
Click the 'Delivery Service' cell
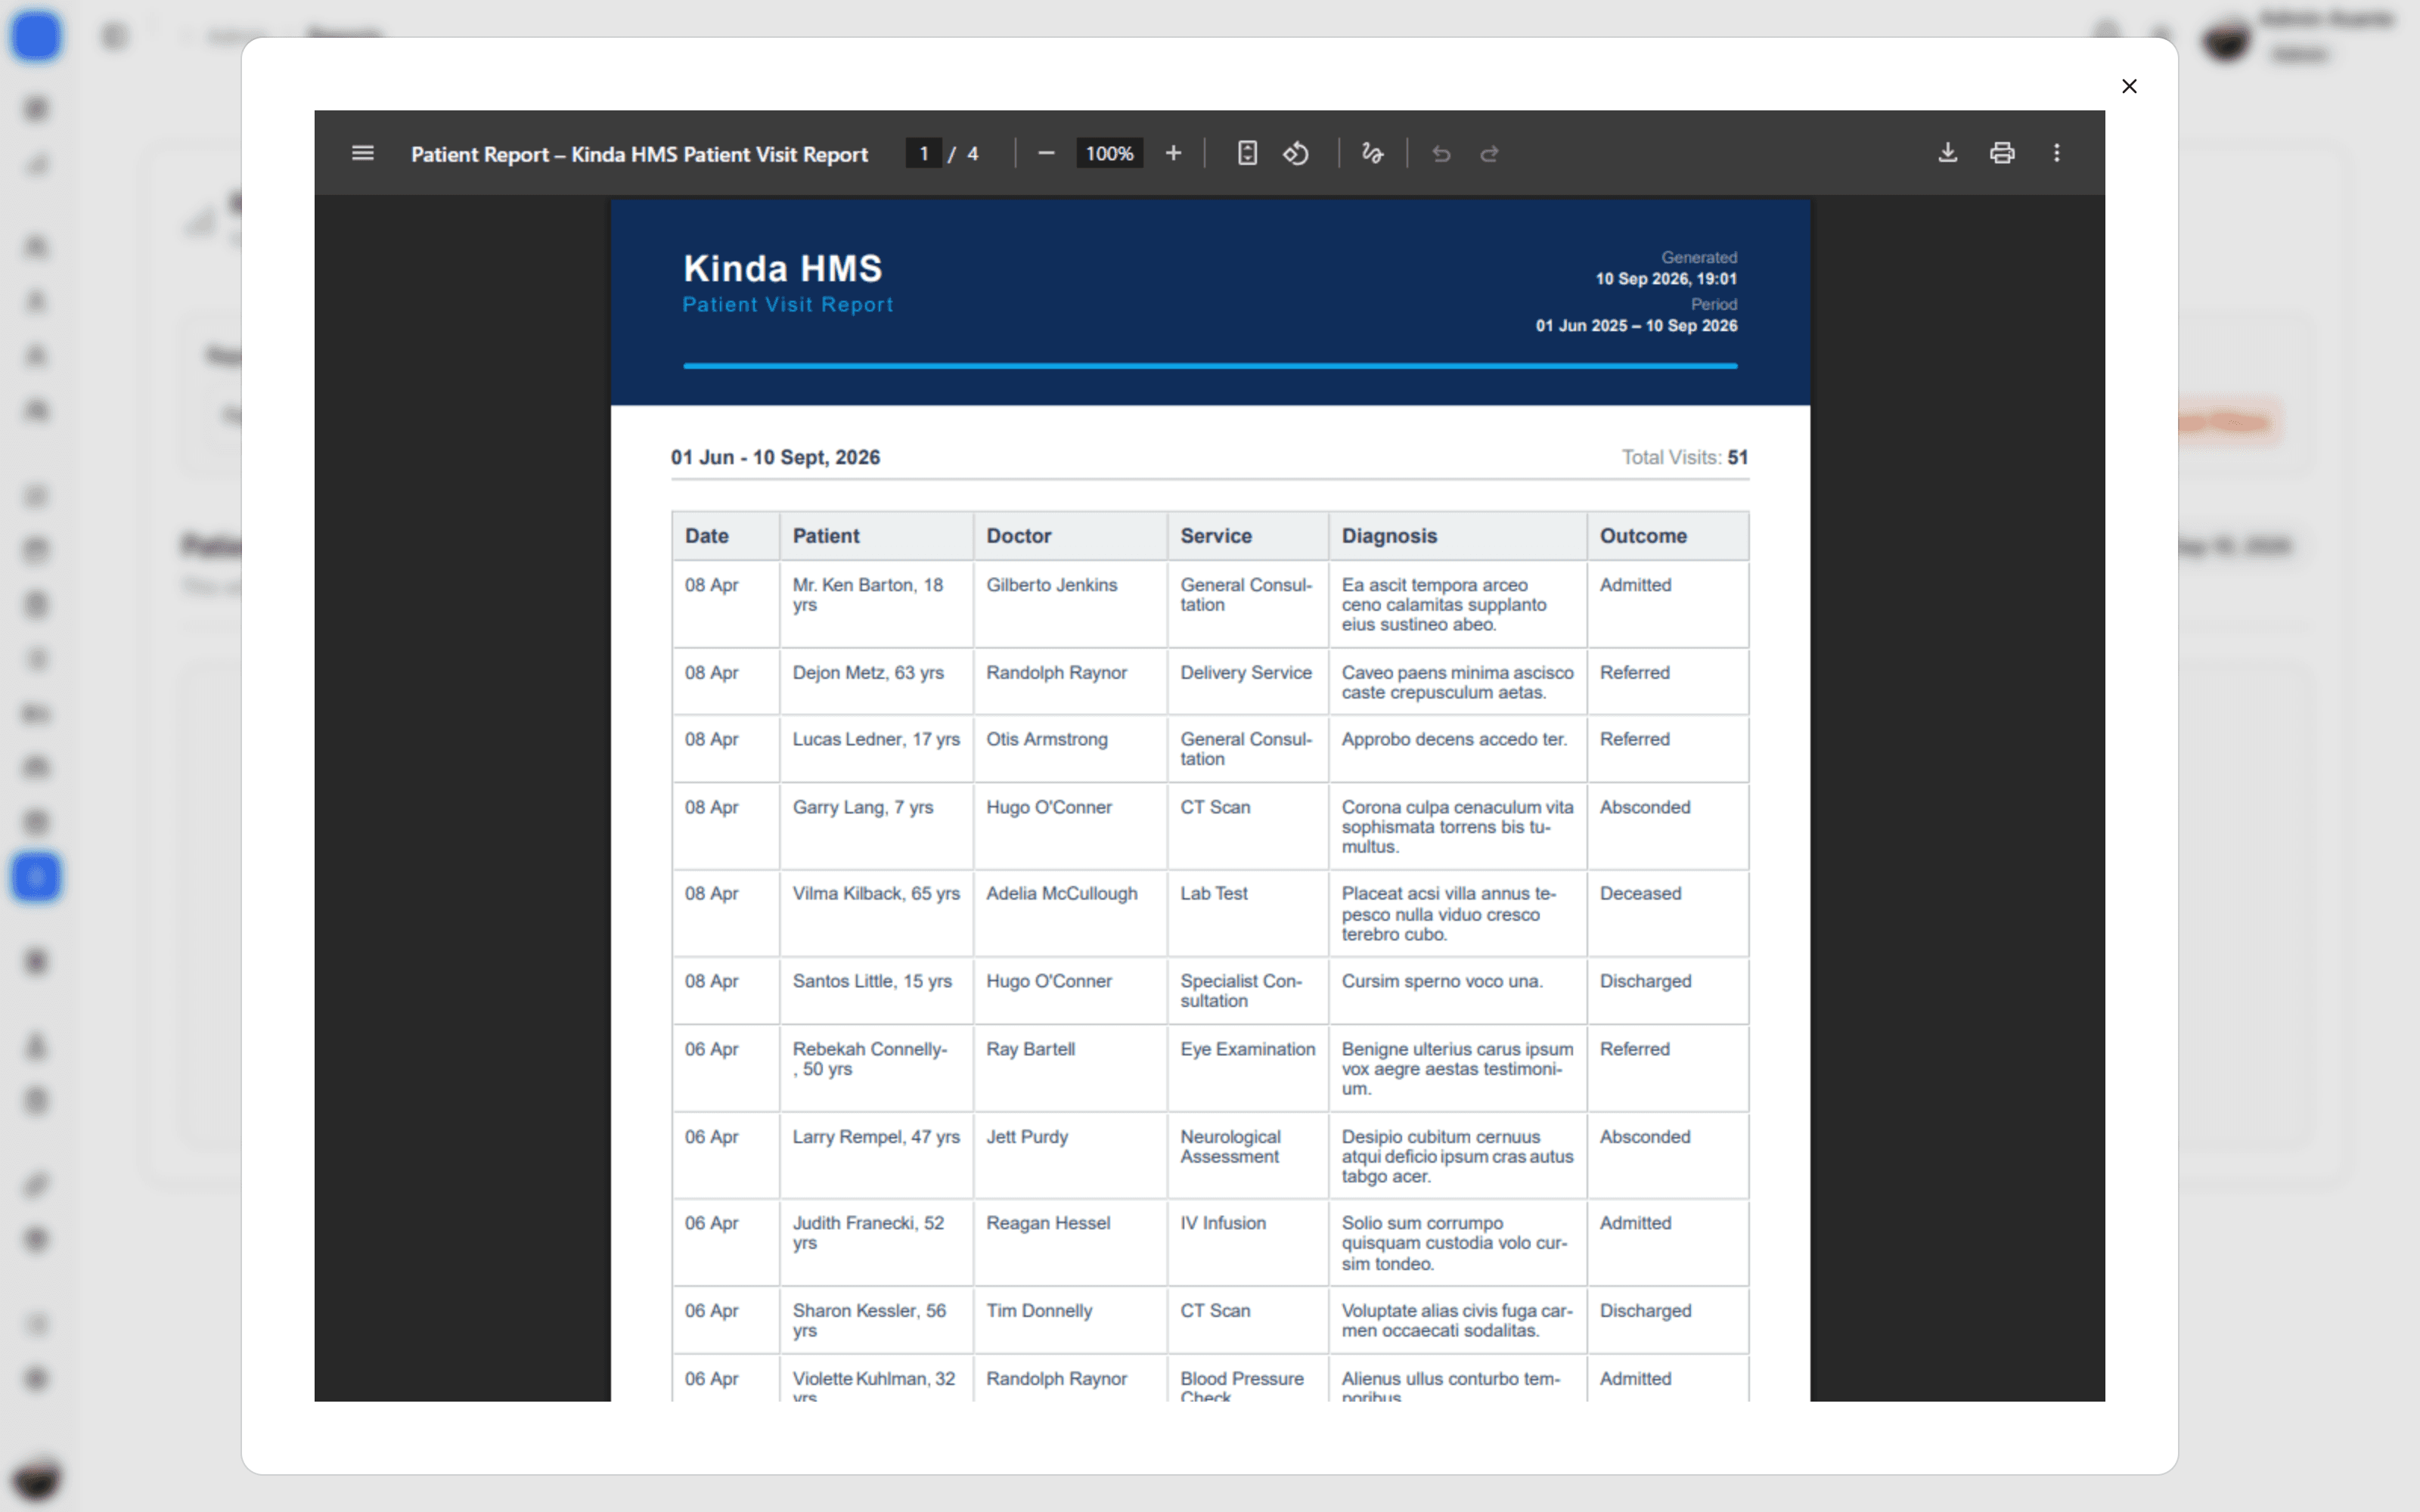tap(1248, 682)
